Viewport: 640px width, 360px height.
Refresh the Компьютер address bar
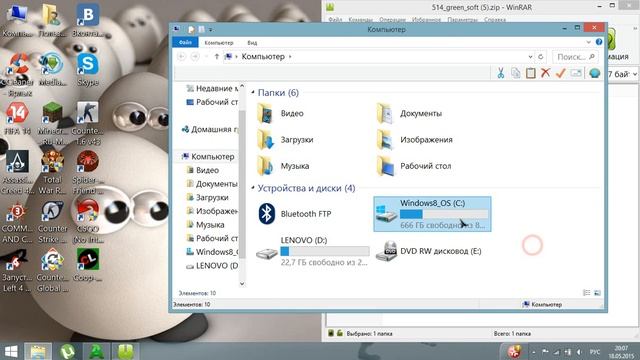click(x=541, y=57)
